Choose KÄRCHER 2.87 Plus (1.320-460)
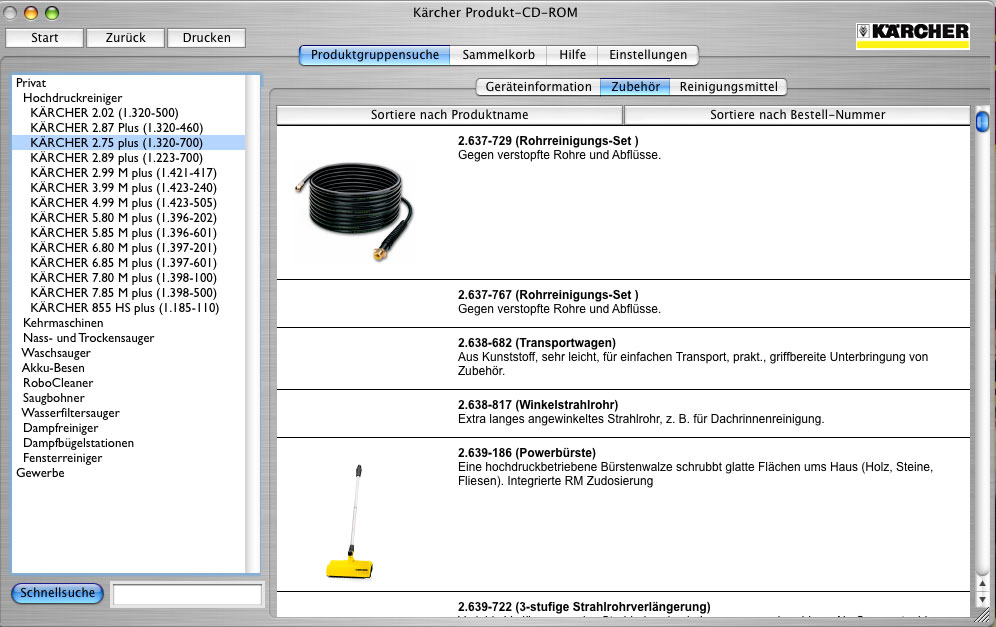Viewport: 996px width, 627px height. 117,128
